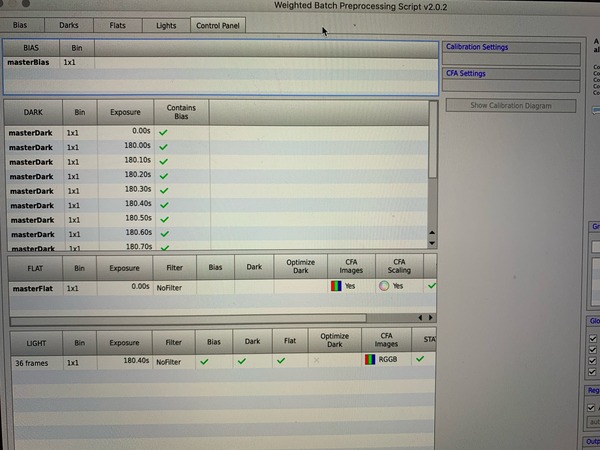The width and height of the screenshot is (600, 450).
Task: Select the masterBias row
Action: click(x=220, y=62)
